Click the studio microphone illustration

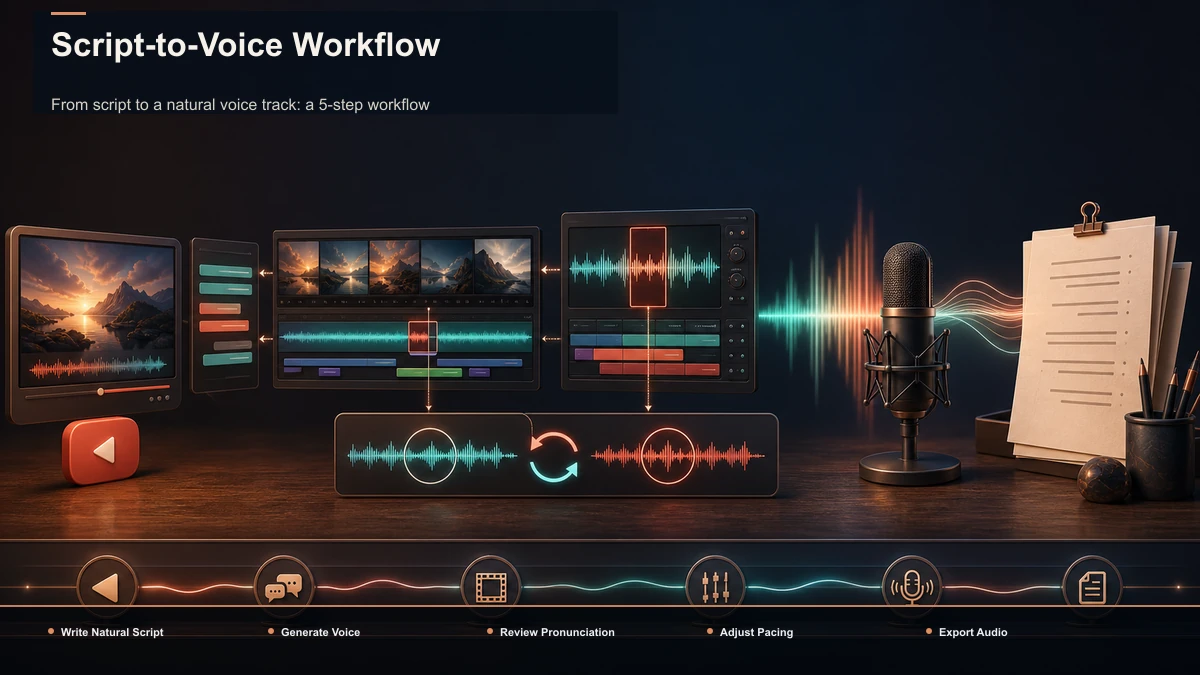click(x=908, y=365)
